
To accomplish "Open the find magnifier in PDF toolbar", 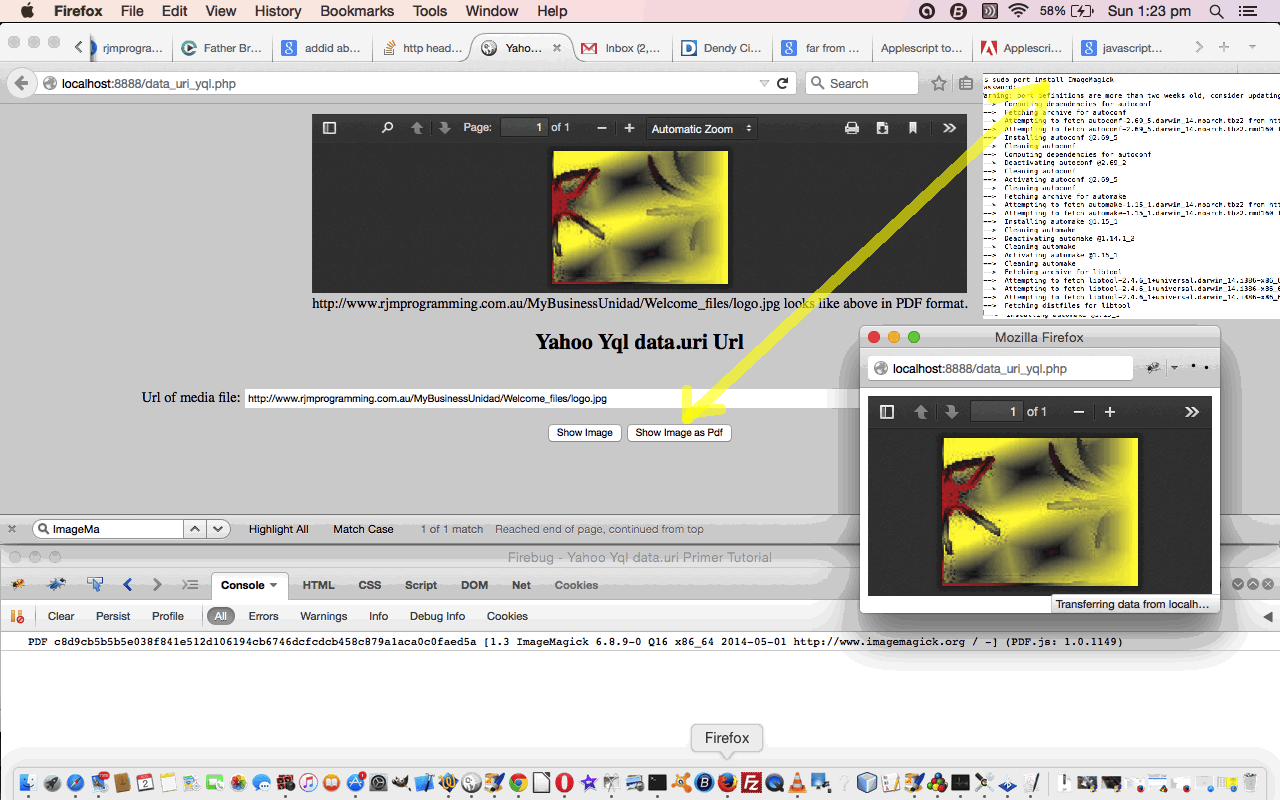I will click(x=387, y=128).
